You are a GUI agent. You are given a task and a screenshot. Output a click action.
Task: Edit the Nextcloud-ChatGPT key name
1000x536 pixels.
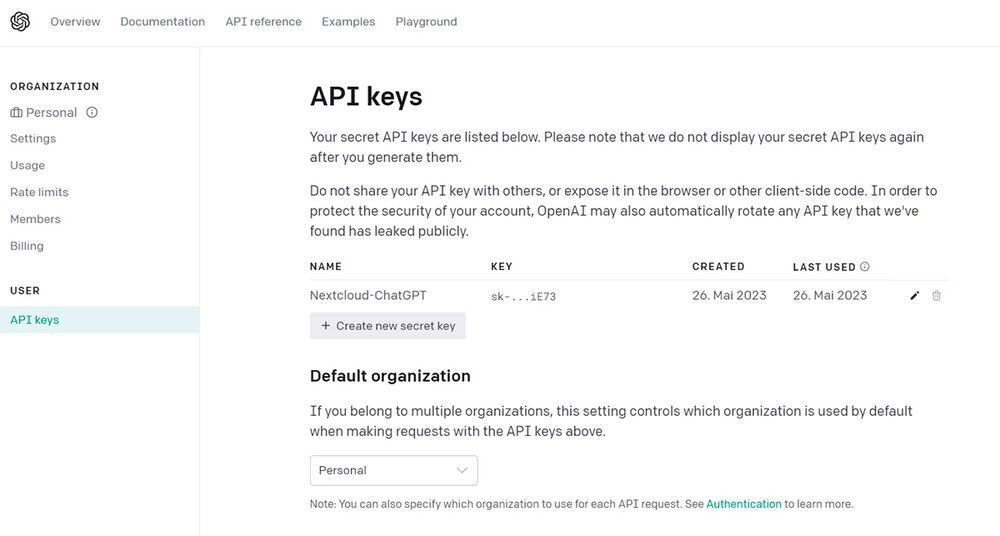(x=914, y=296)
